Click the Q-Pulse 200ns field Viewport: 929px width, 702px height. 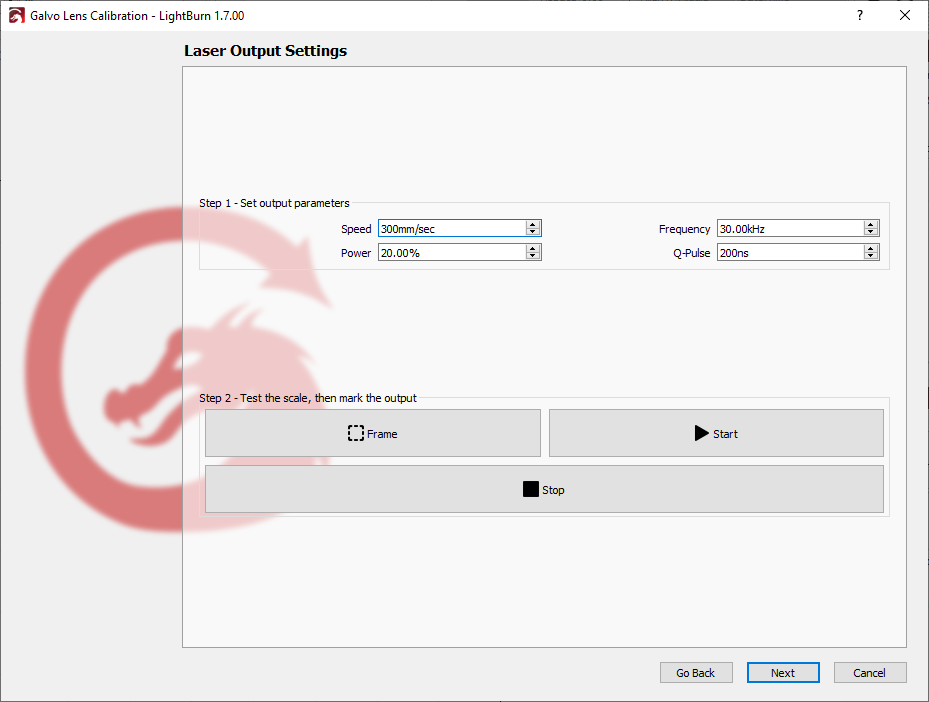[x=789, y=253]
